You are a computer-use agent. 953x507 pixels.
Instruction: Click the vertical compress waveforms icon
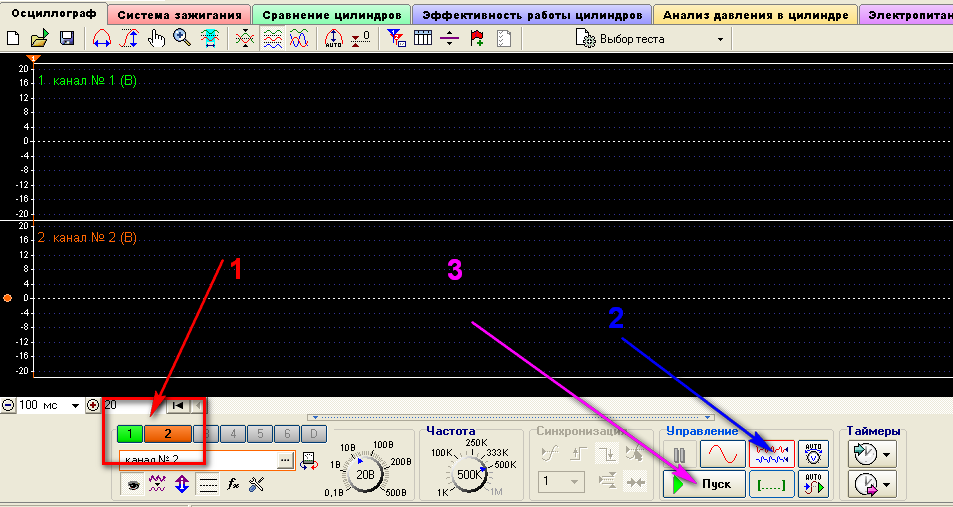[245, 40]
